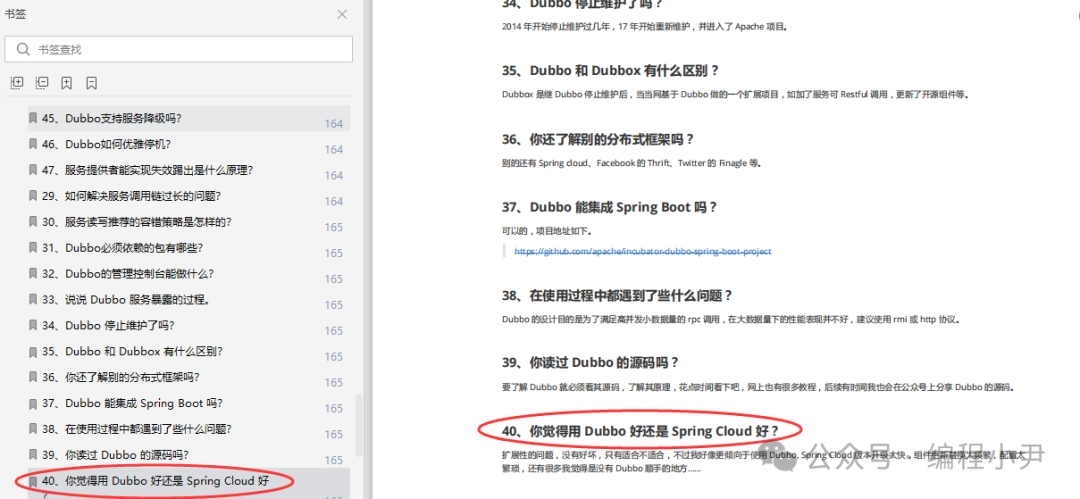
Task: Click the ribbon icon beside 47、服务提供者能实现失效踢出
Action: pyautogui.click(x=33, y=170)
